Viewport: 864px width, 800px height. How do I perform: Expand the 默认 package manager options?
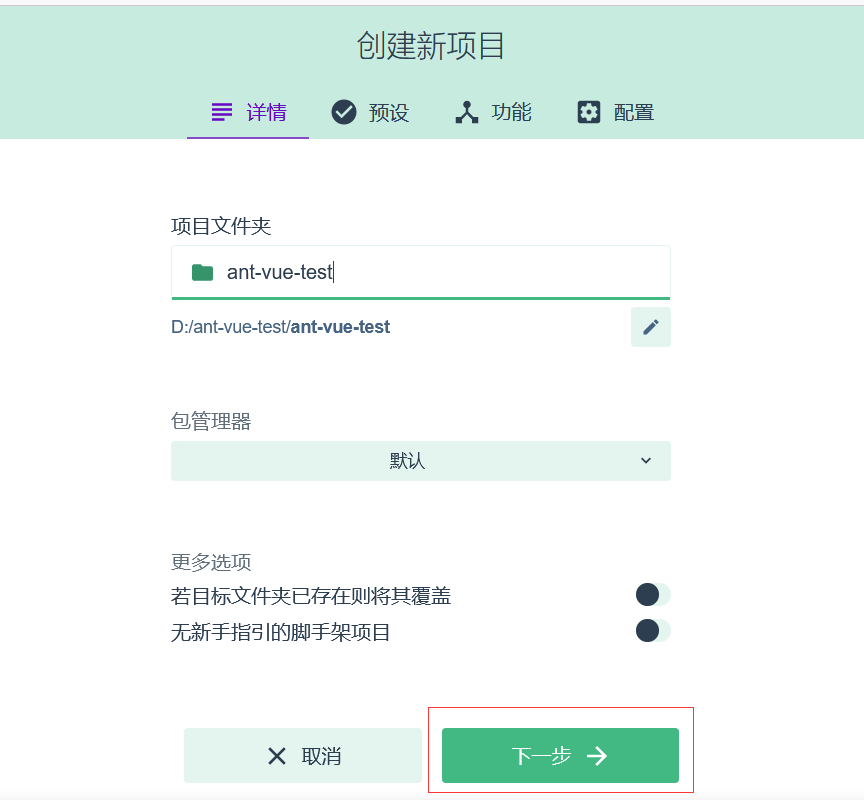coord(420,461)
